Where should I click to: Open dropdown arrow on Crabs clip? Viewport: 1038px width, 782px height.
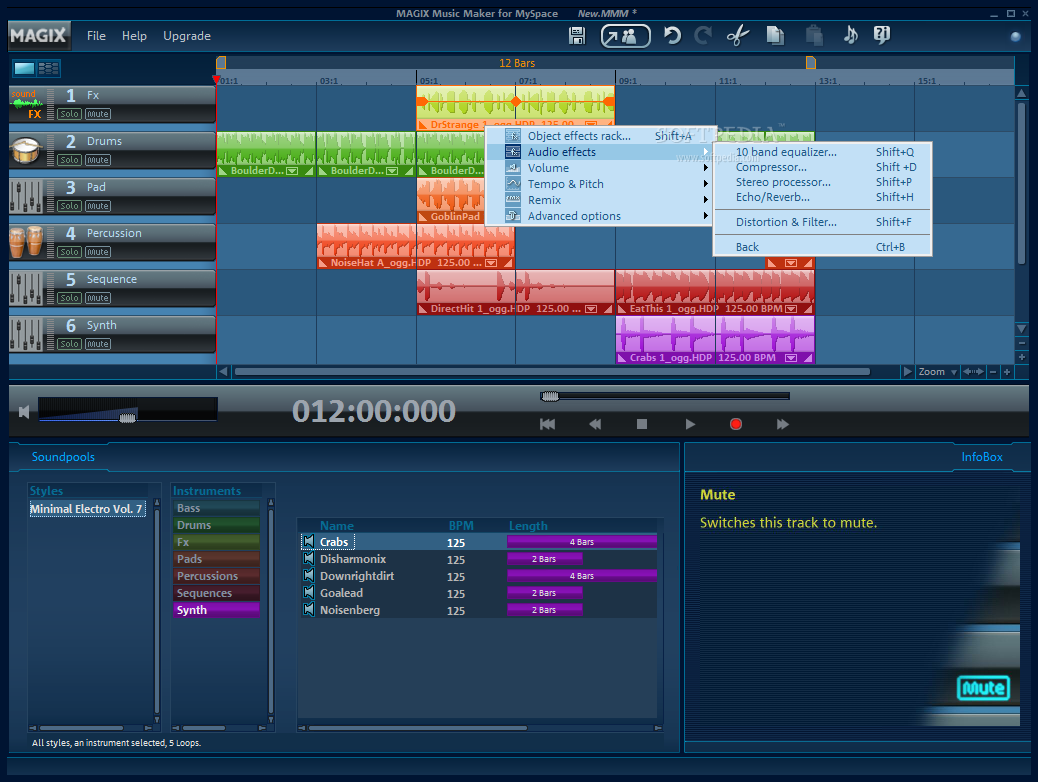tap(790, 358)
